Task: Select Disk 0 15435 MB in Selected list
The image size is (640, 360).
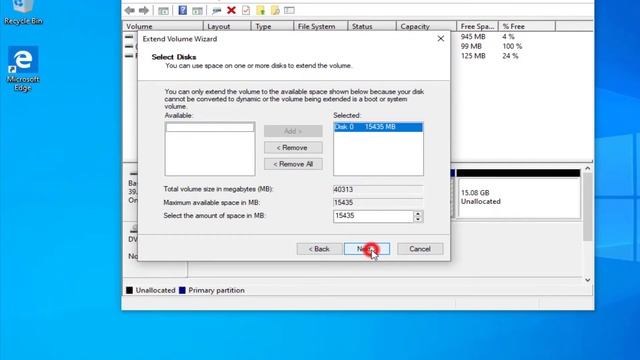Action: [x=378, y=127]
